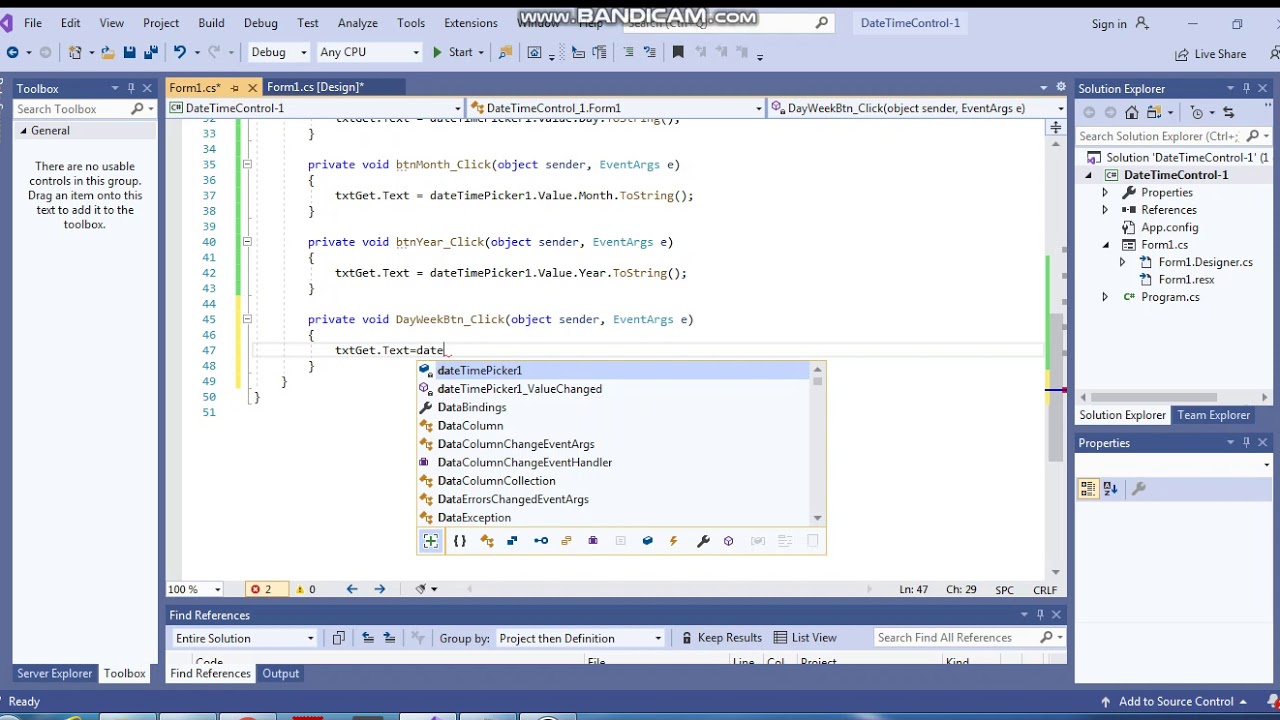This screenshot has width=1280, height=720.
Task: Select dateTimePicker1_ValueChanged from the suggestion list
Action: pos(519,389)
